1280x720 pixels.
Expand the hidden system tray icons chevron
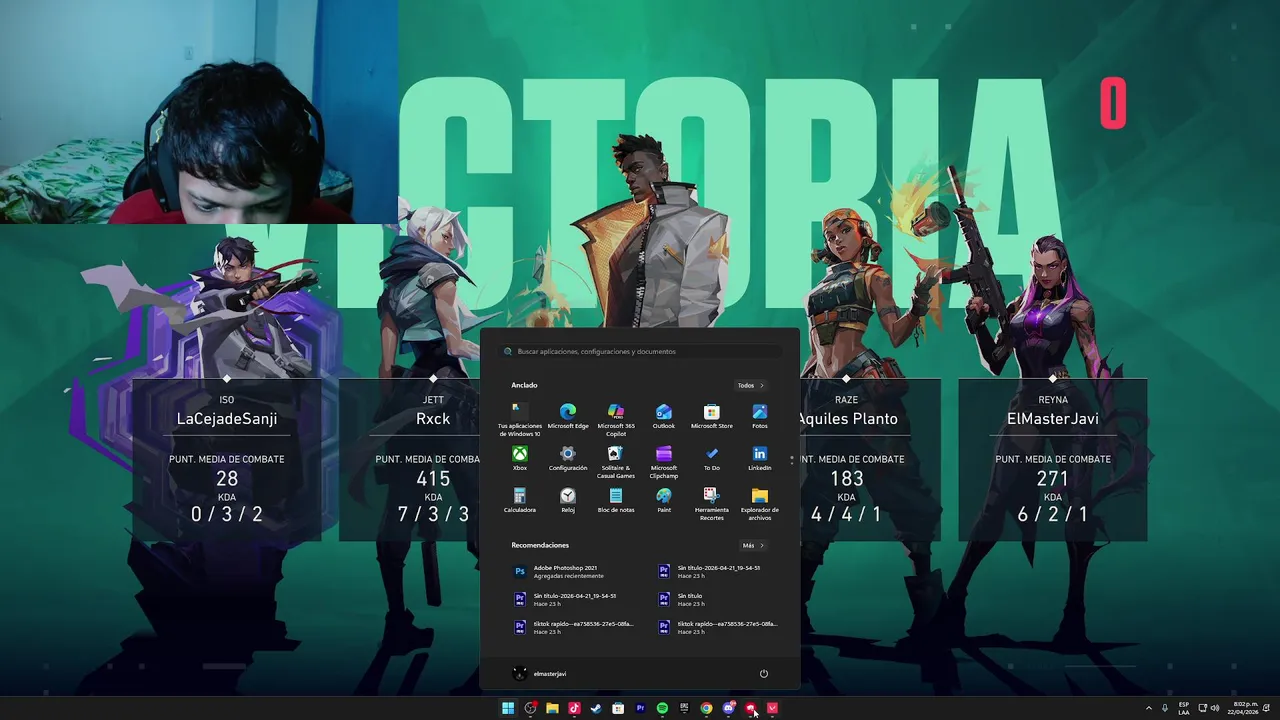1148,708
